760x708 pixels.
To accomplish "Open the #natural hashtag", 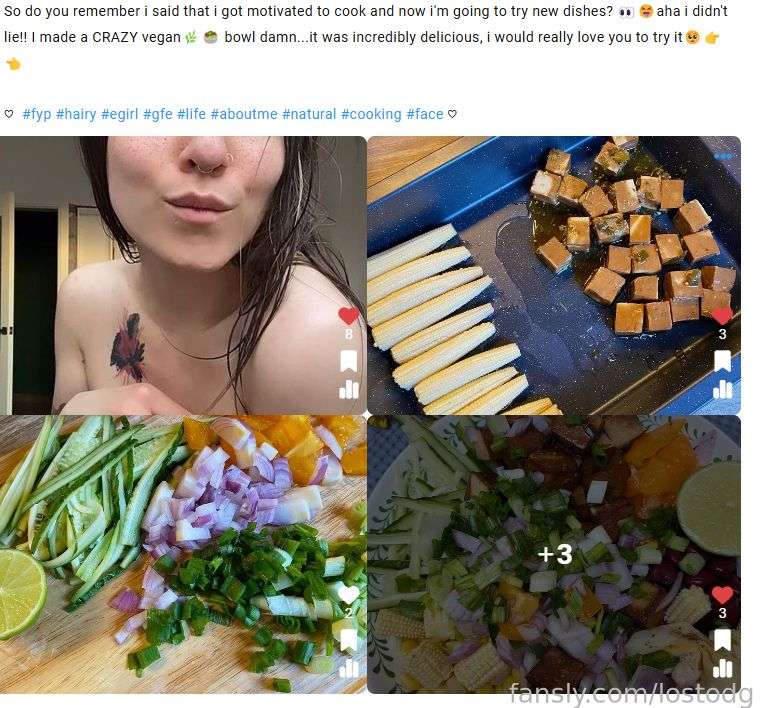I will pyautogui.click(x=309, y=114).
